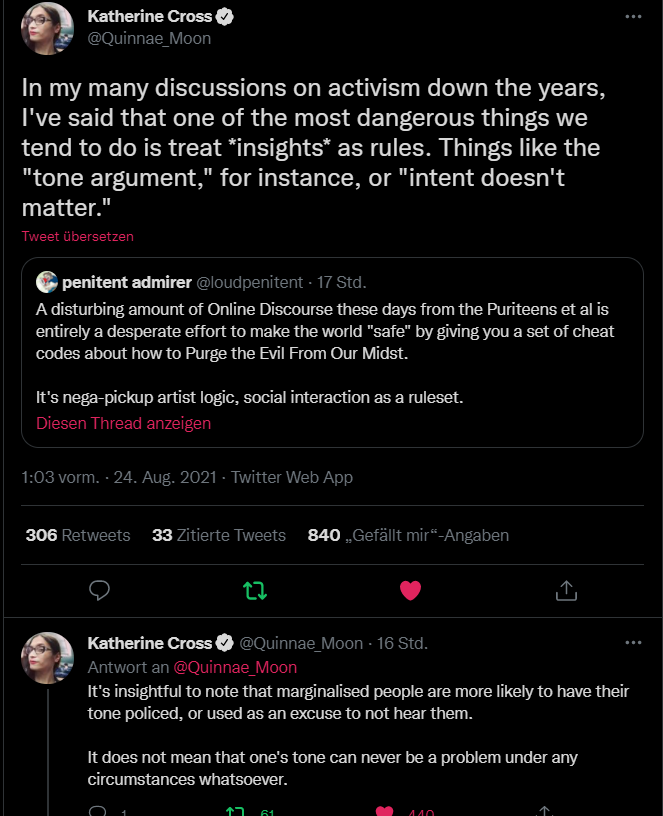Undo the green retweet on the main tweet
This screenshot has width=663, height=816.
click(255, 590)
